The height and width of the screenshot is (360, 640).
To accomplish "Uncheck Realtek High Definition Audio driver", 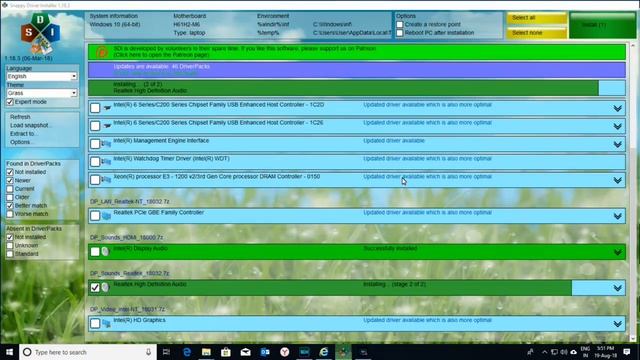I will click(x=95, y=287).
